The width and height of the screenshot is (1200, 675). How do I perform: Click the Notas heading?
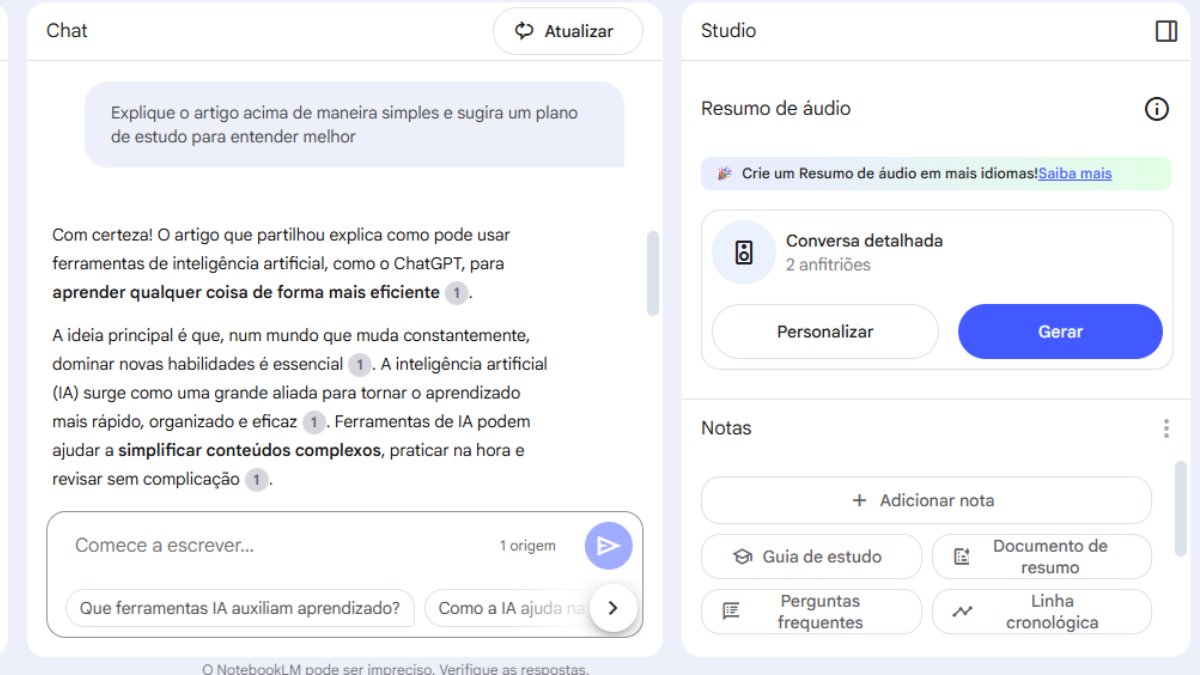tap(726, 428)
